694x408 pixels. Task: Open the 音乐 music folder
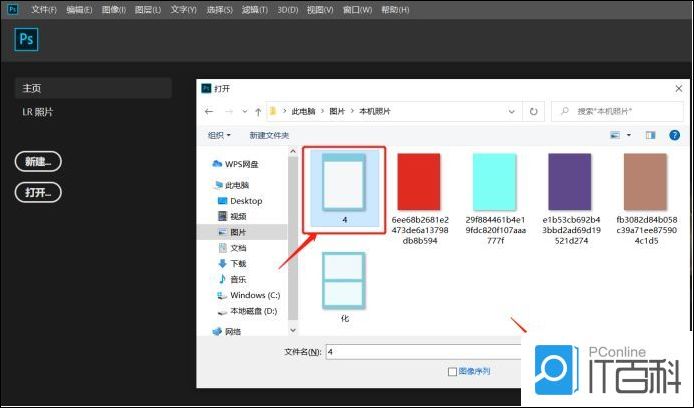click(x=238, y=279)
